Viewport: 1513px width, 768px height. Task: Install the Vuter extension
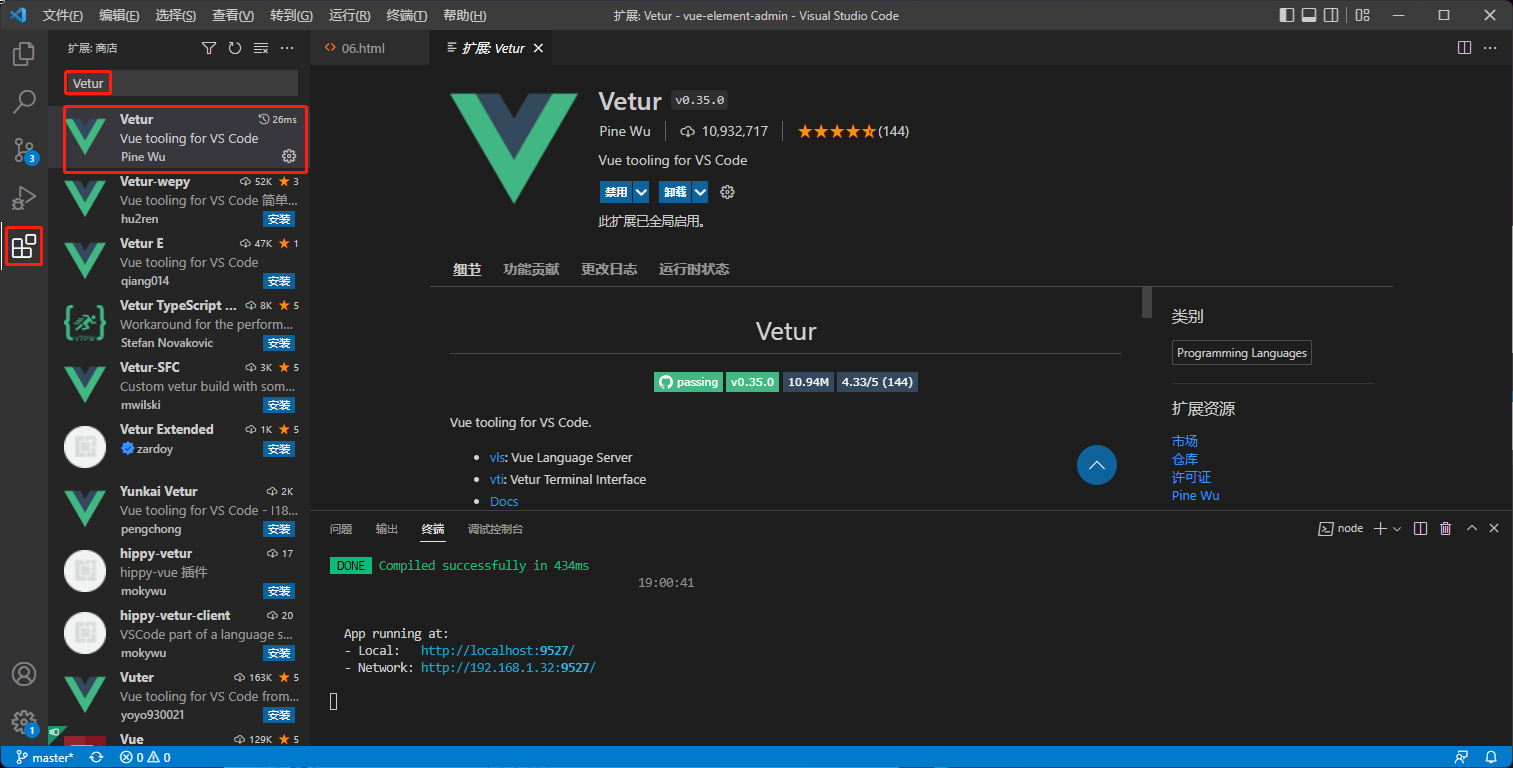[x=279, y=715]
